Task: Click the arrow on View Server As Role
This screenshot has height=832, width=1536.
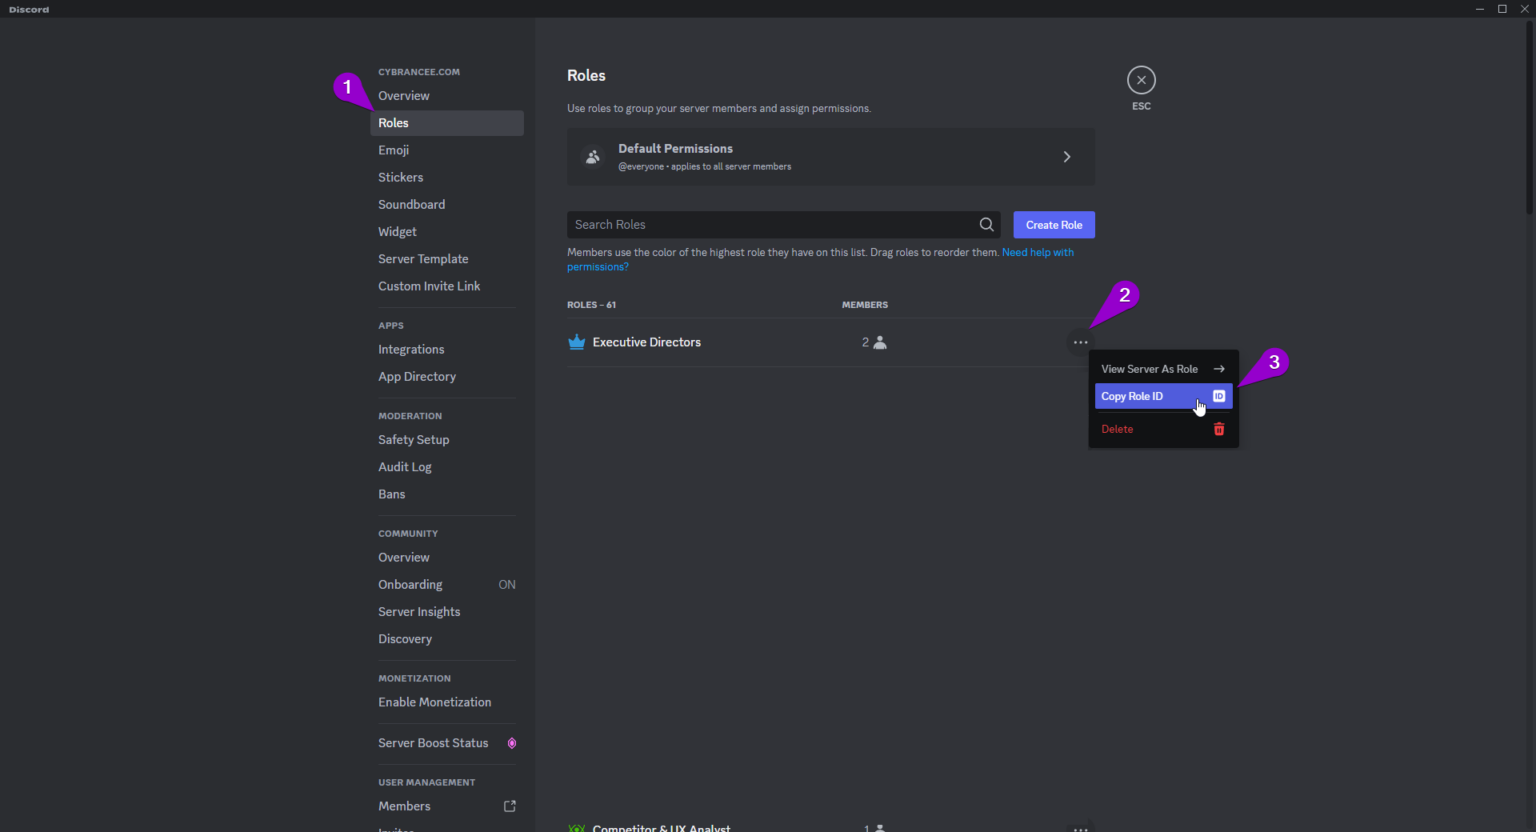Action: coord(1218,368)
